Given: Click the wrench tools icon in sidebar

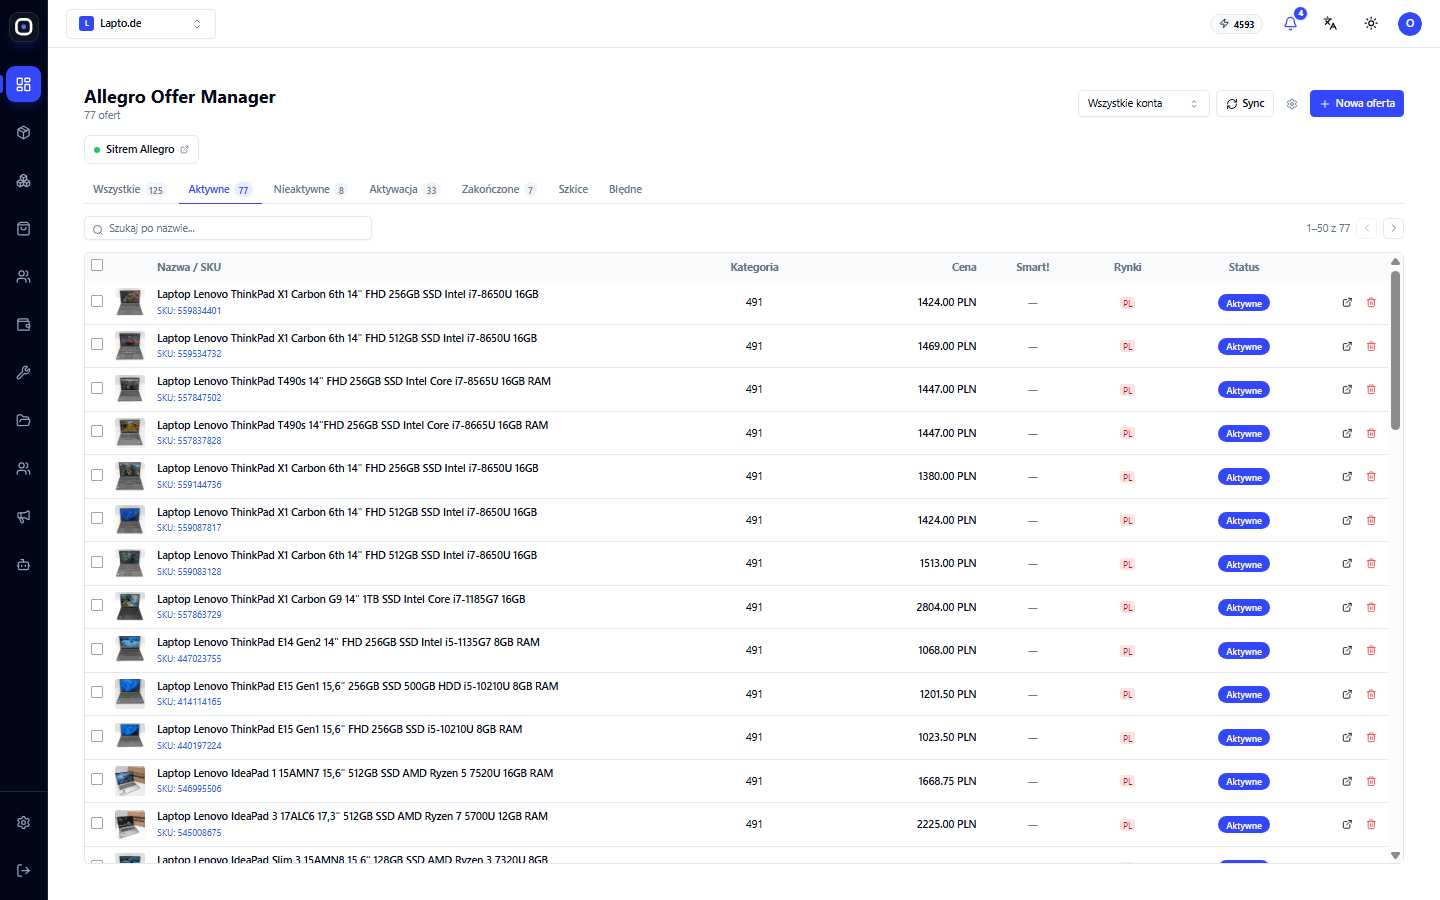Looking at the screenshot, I should (24, 372).
